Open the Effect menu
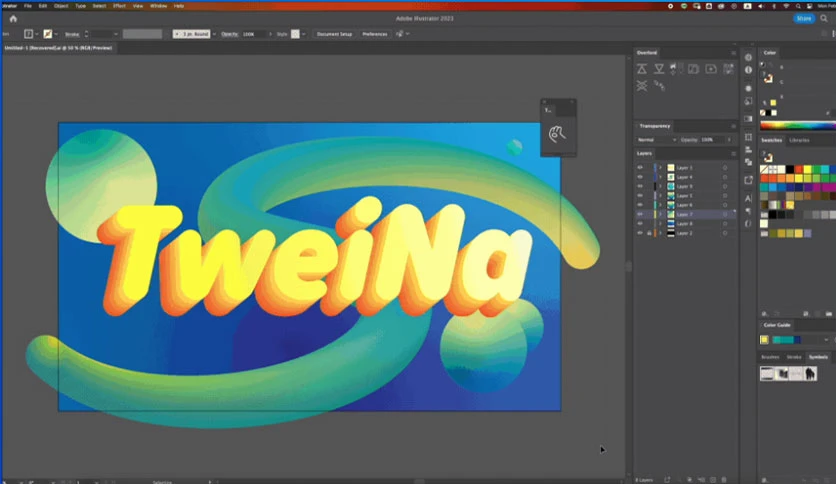The image size is (836, 484). 119,6
